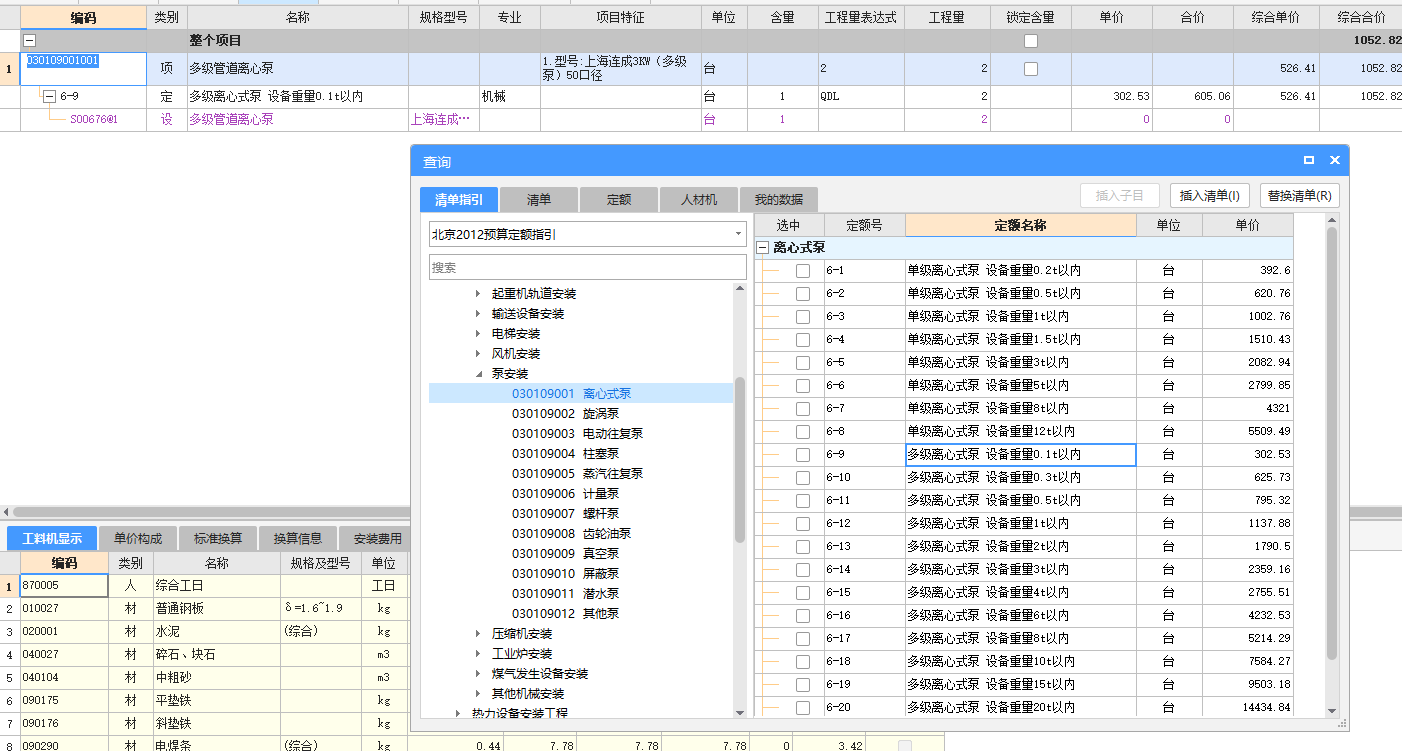Click the 定额号 column header
Image resolution: width=1402 pixels, height=751 pixels.
point(864,225)
